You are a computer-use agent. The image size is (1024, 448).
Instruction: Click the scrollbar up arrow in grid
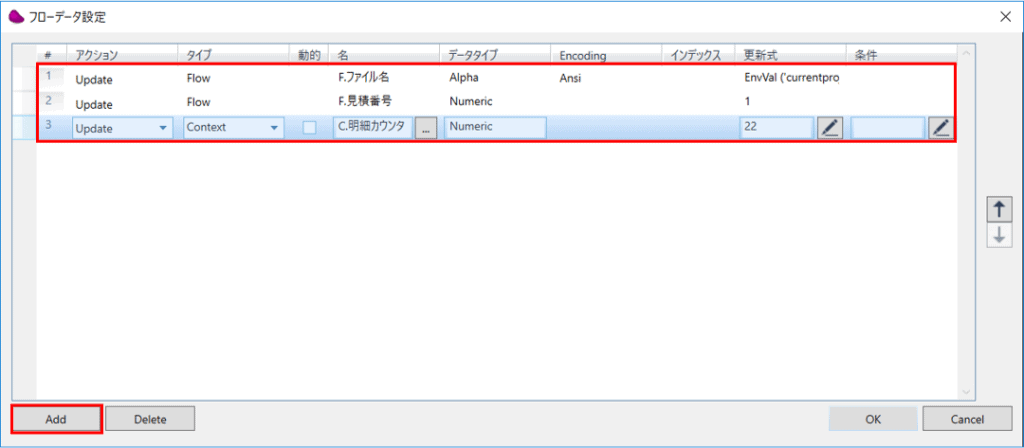click(x=966, y=54)
